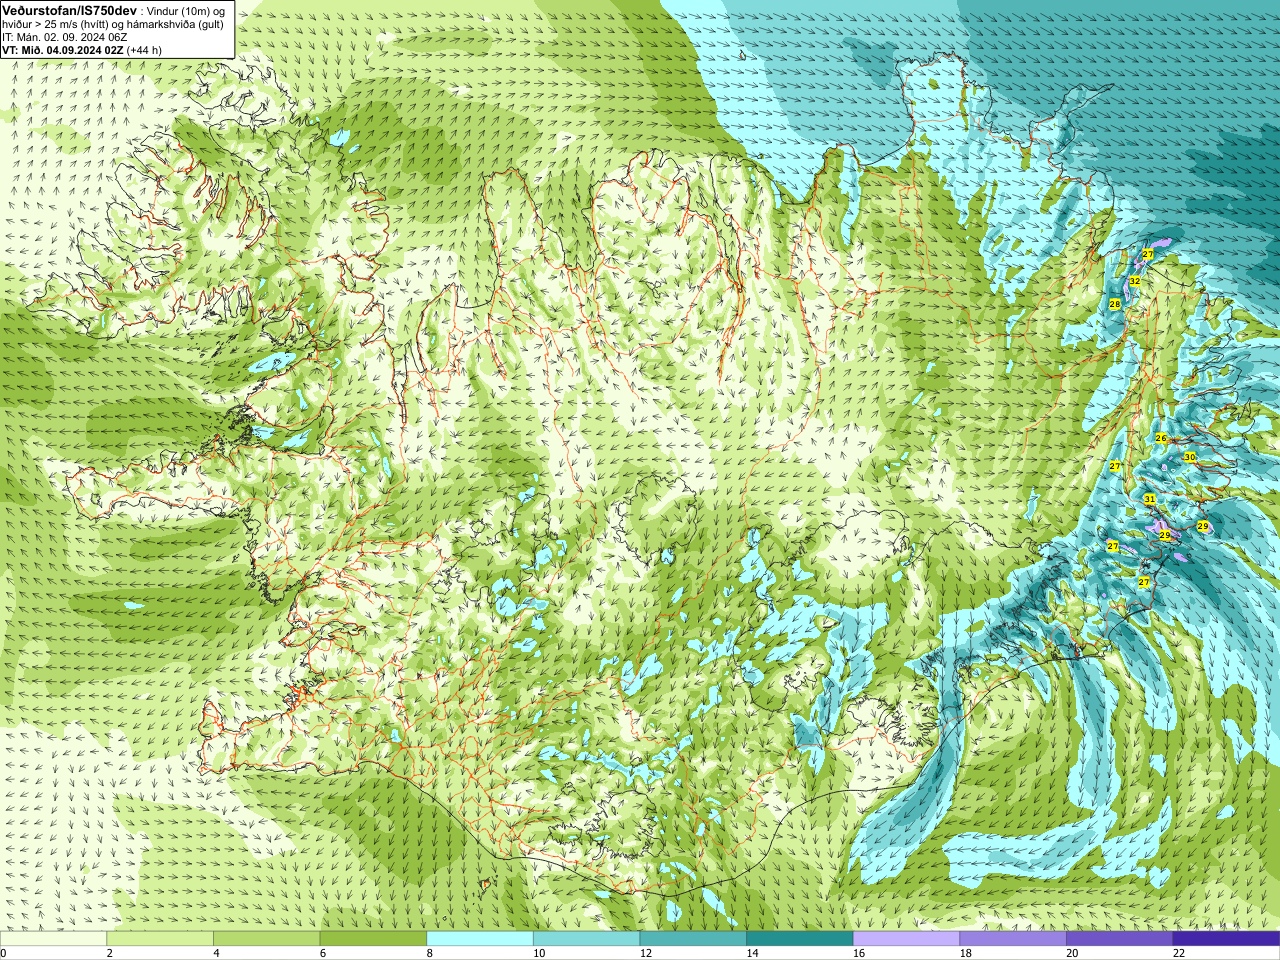Click the yellow 30 max gust marker
This screenshot has width=1280, height=960.
pos(1190,457)
